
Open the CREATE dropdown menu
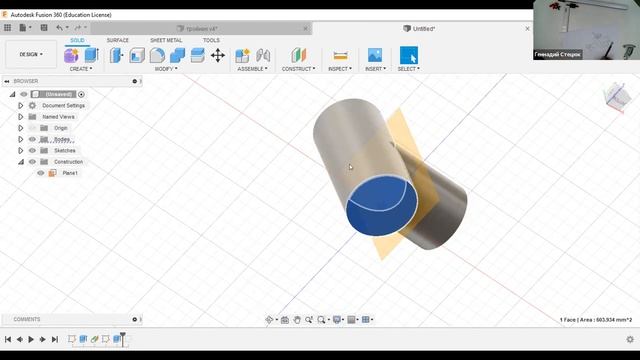pyautogui.click(x=81, y=69)
